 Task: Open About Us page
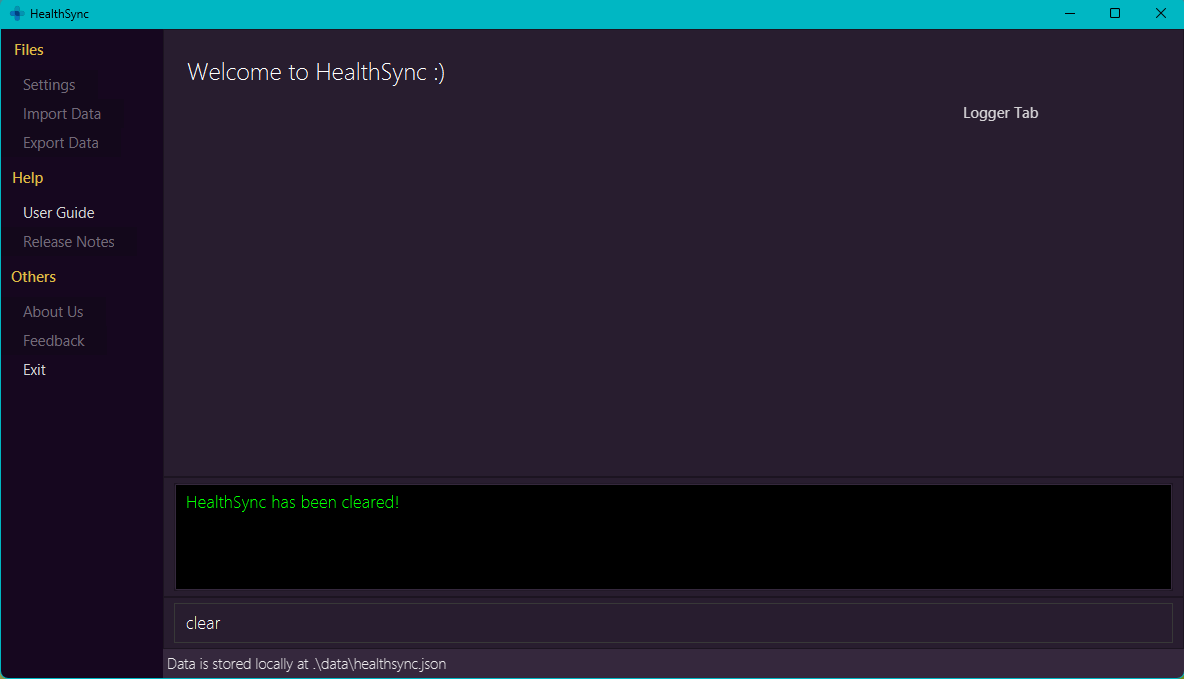[53, 312]
